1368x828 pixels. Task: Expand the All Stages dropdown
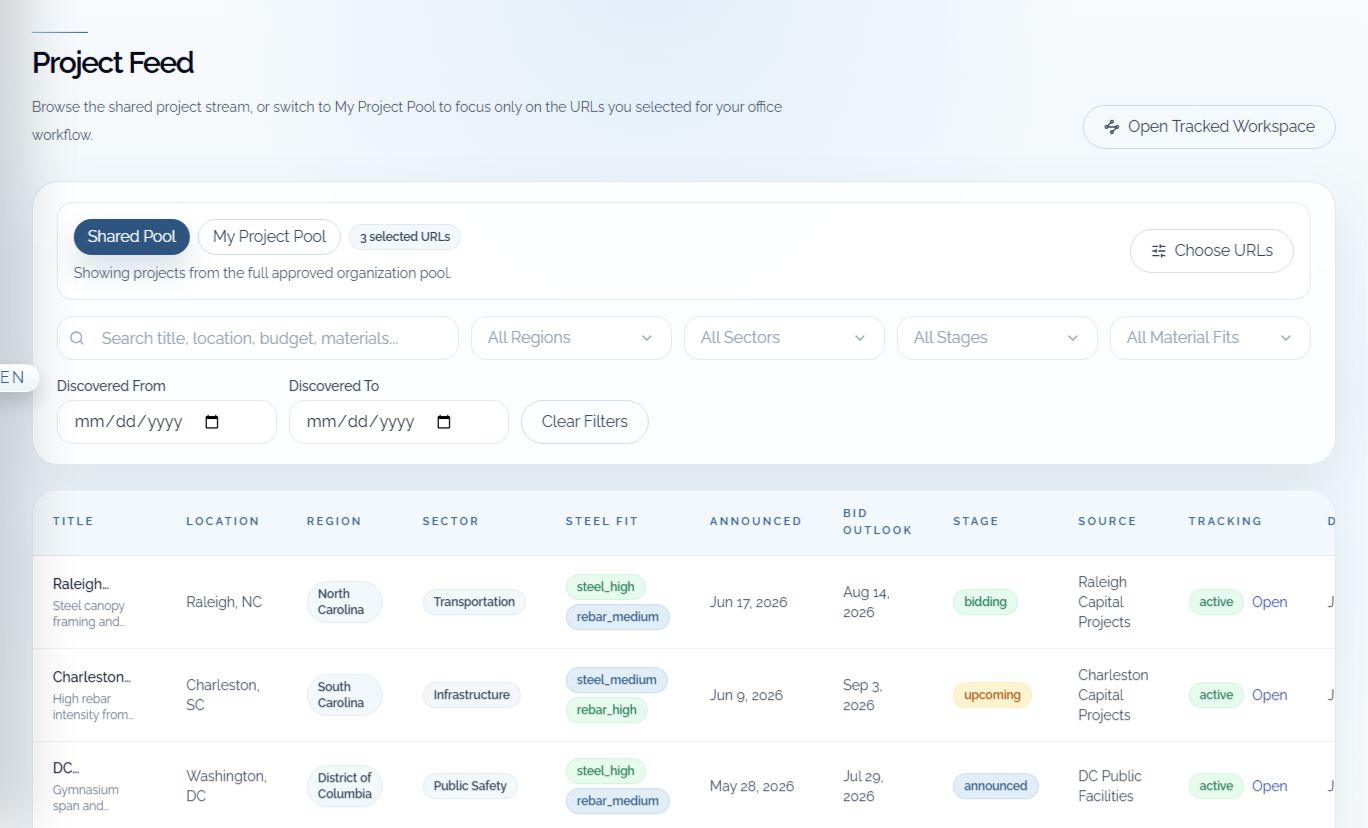(997, 338)
